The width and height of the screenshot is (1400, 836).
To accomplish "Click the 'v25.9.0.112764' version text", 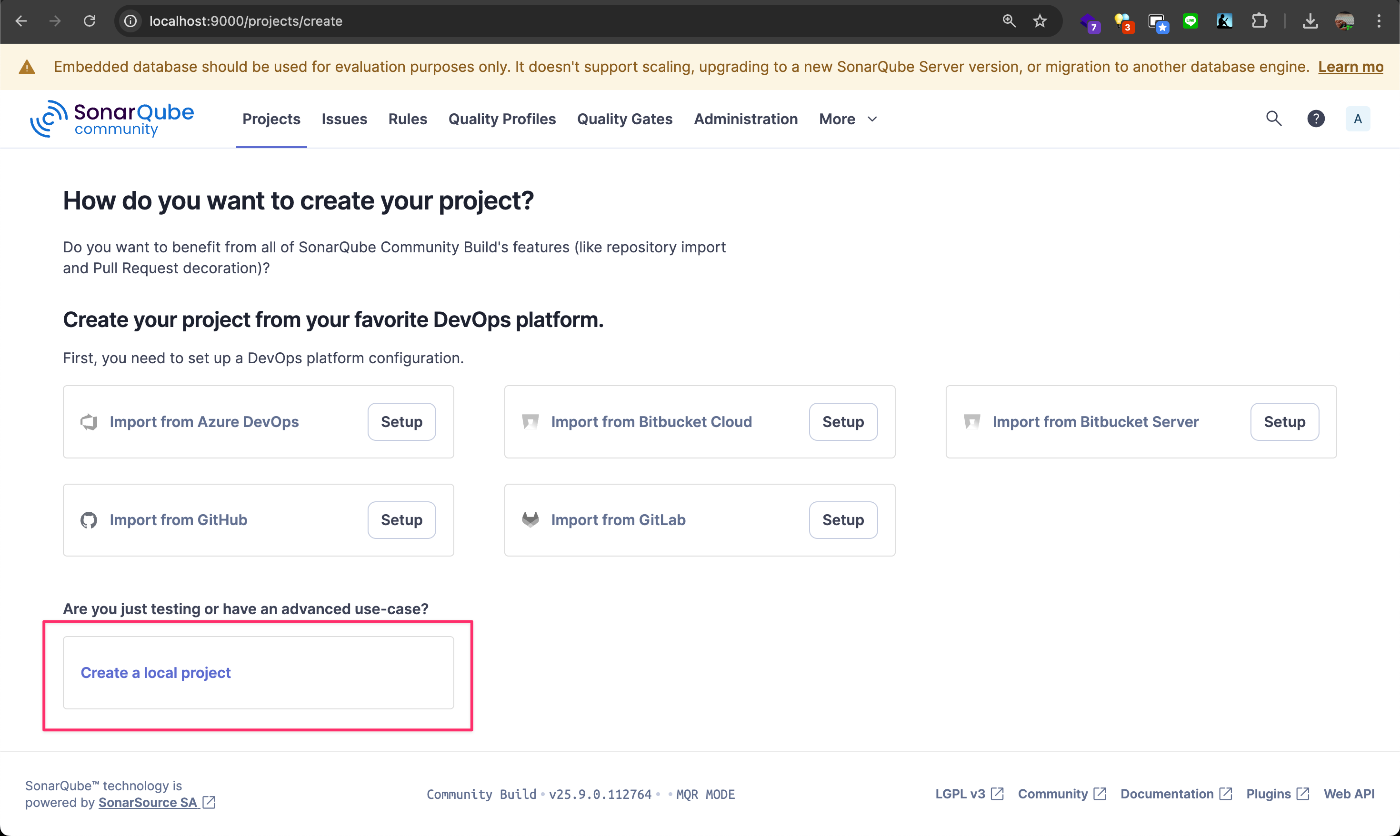I will [x=600, y=795].
